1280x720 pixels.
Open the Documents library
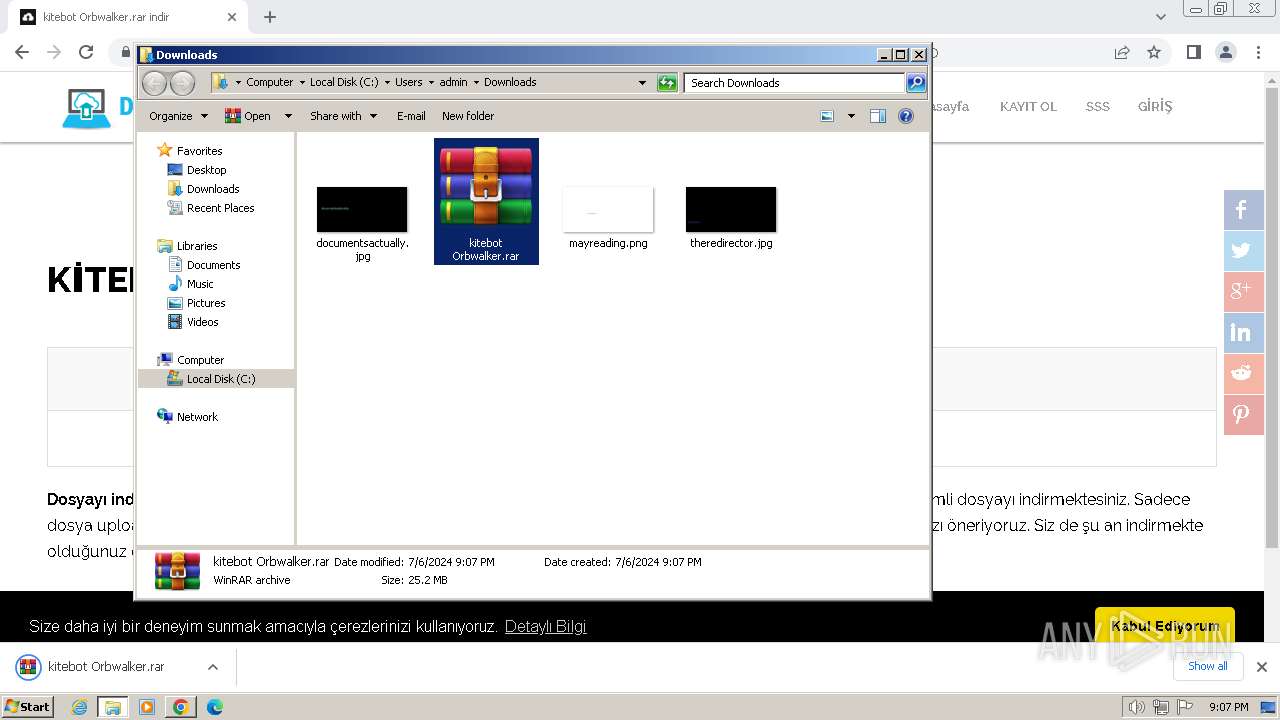pos(213,265)
